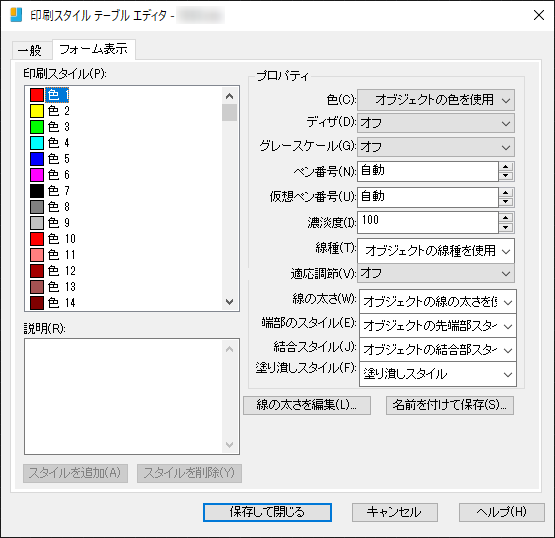
Task: Click the ペン番号(N) input field
Action: point(428,171)
